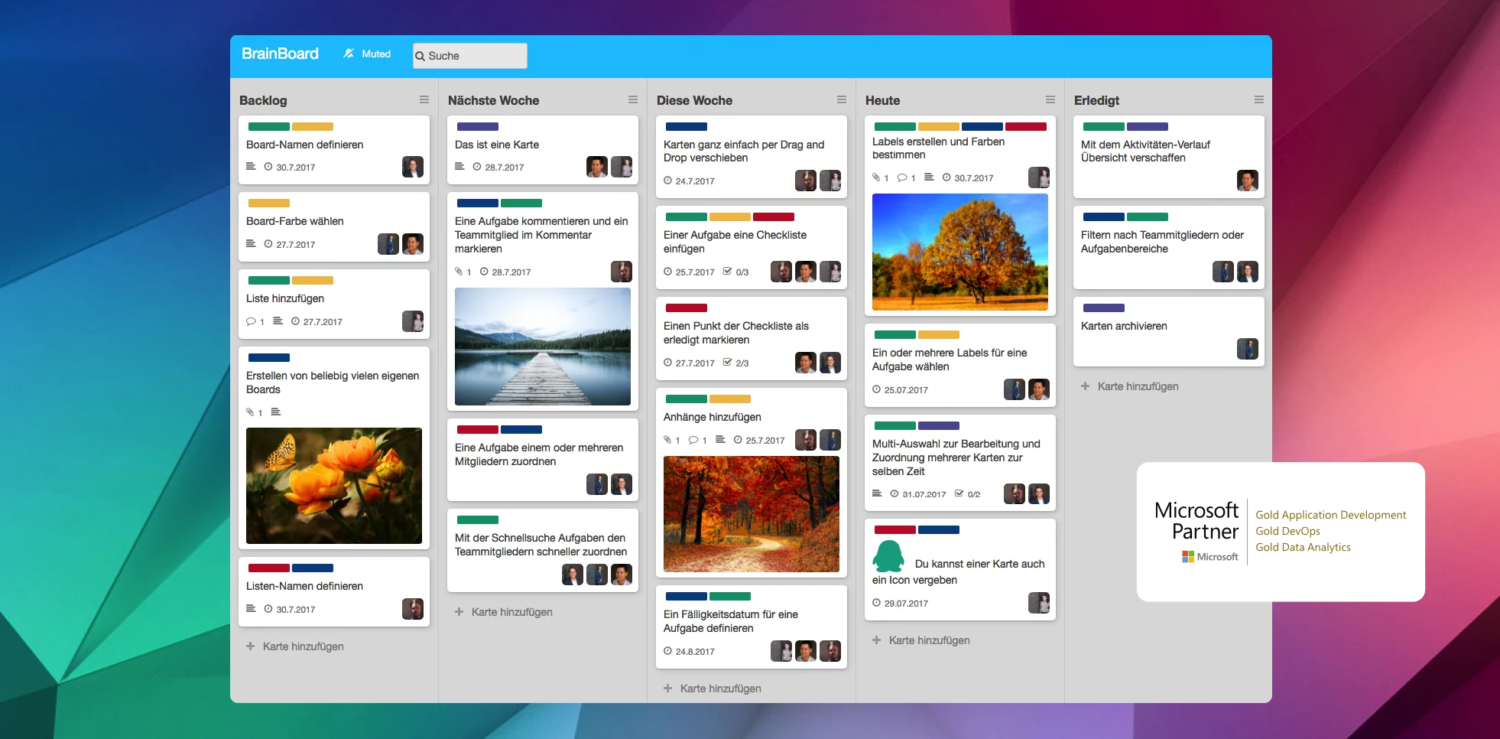The width and height of the screenshot is (1500, 739).
Task: Click checklist 0/3 icon on 'Checkliste einfügen' card
Action: [x=727, y=272]
